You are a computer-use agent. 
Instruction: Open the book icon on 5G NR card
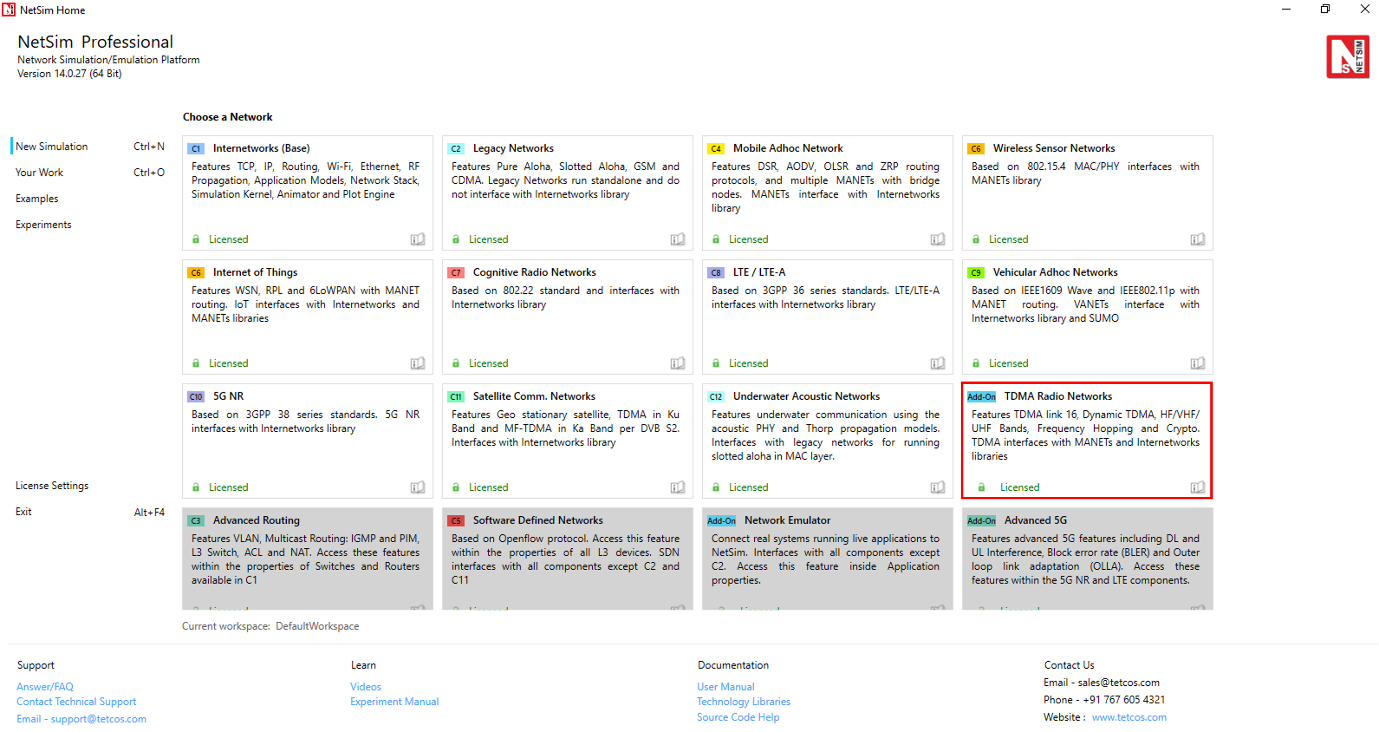pyautogui.click(x=418, y=487)
